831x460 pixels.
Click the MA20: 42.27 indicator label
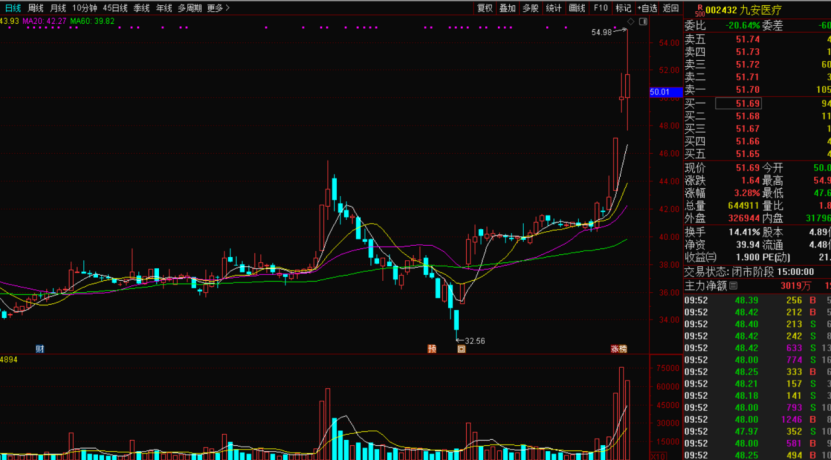point(45,21)
